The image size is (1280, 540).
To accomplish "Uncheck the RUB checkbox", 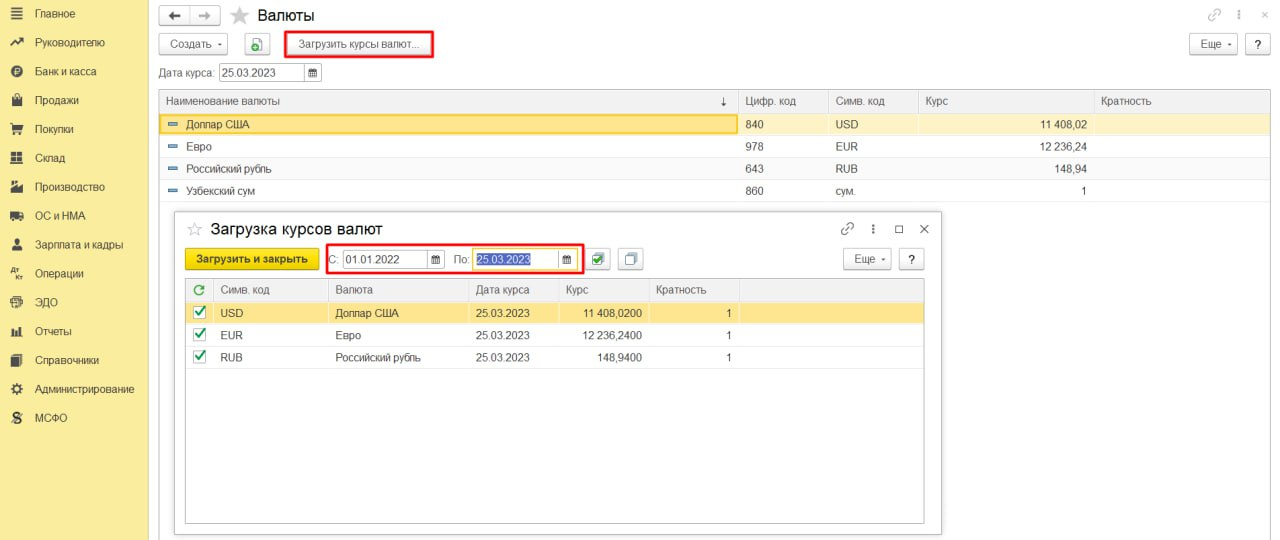I will click(x=199, y=357).
